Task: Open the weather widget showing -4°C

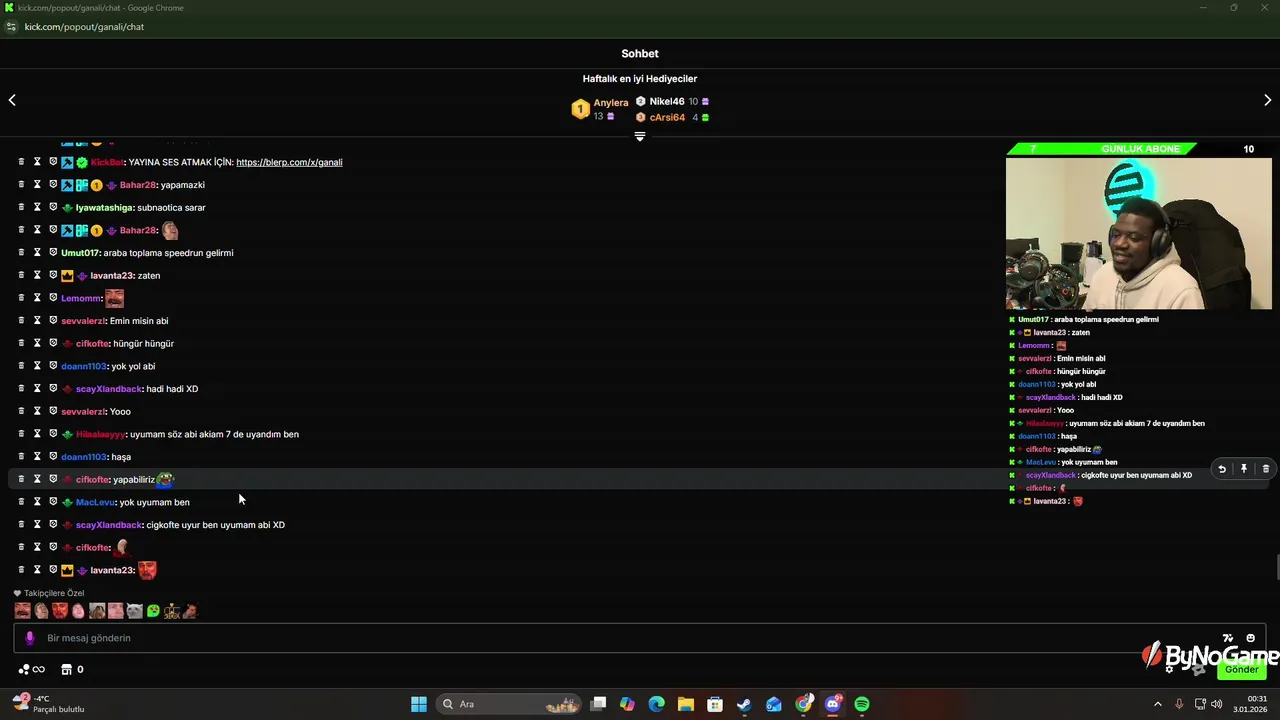Action: [x=48, y=704]
